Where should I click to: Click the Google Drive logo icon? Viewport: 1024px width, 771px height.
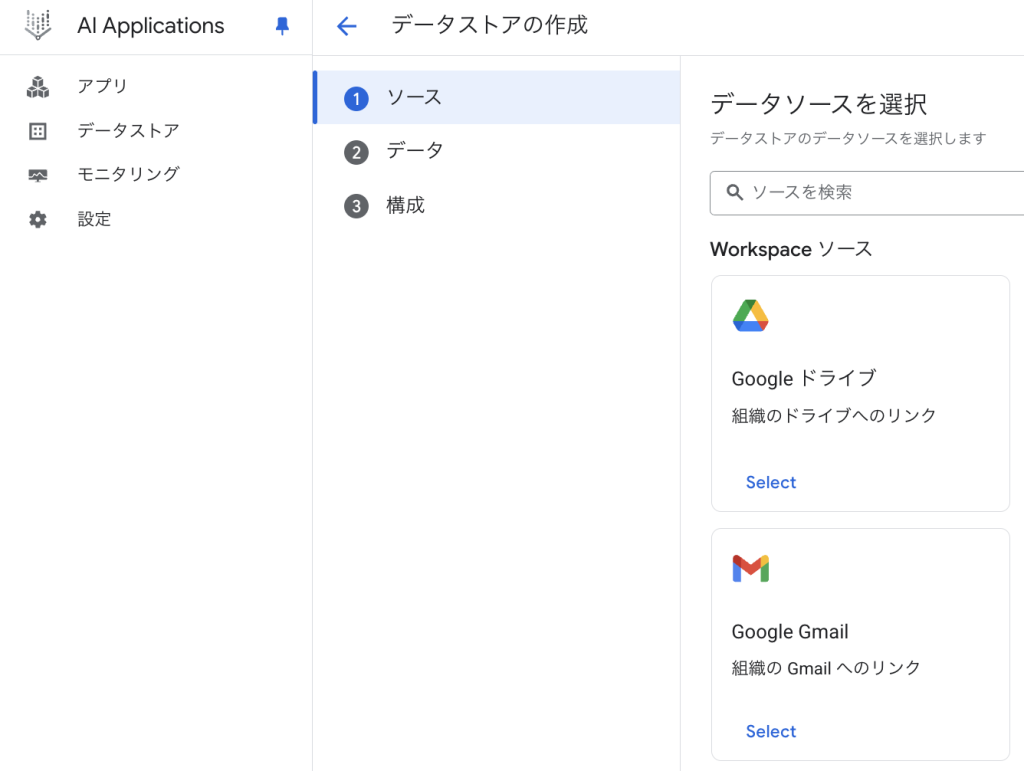point(750,316)
